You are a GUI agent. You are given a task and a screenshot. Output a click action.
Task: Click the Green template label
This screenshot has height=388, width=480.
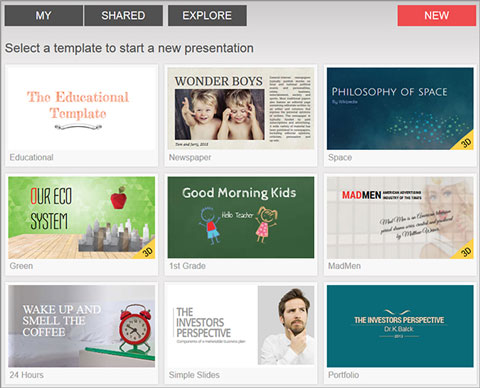pos(21,266)
